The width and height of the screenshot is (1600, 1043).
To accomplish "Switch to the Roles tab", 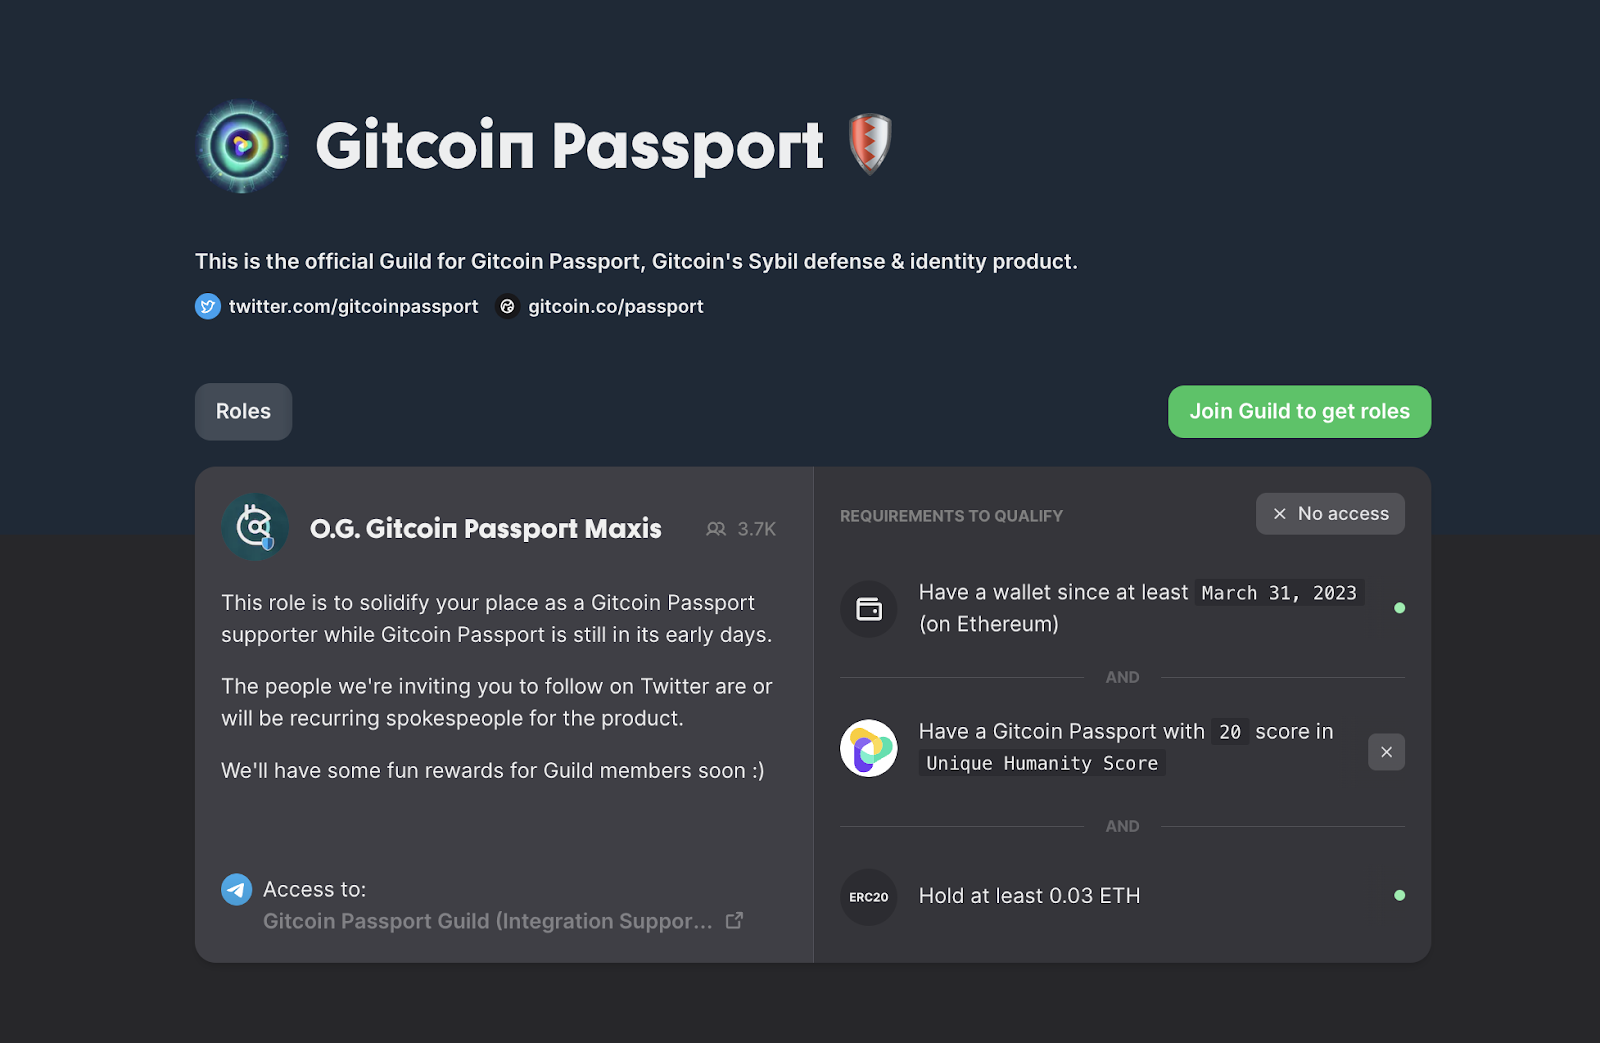I will pyautogui.click(x=243, y=411).
